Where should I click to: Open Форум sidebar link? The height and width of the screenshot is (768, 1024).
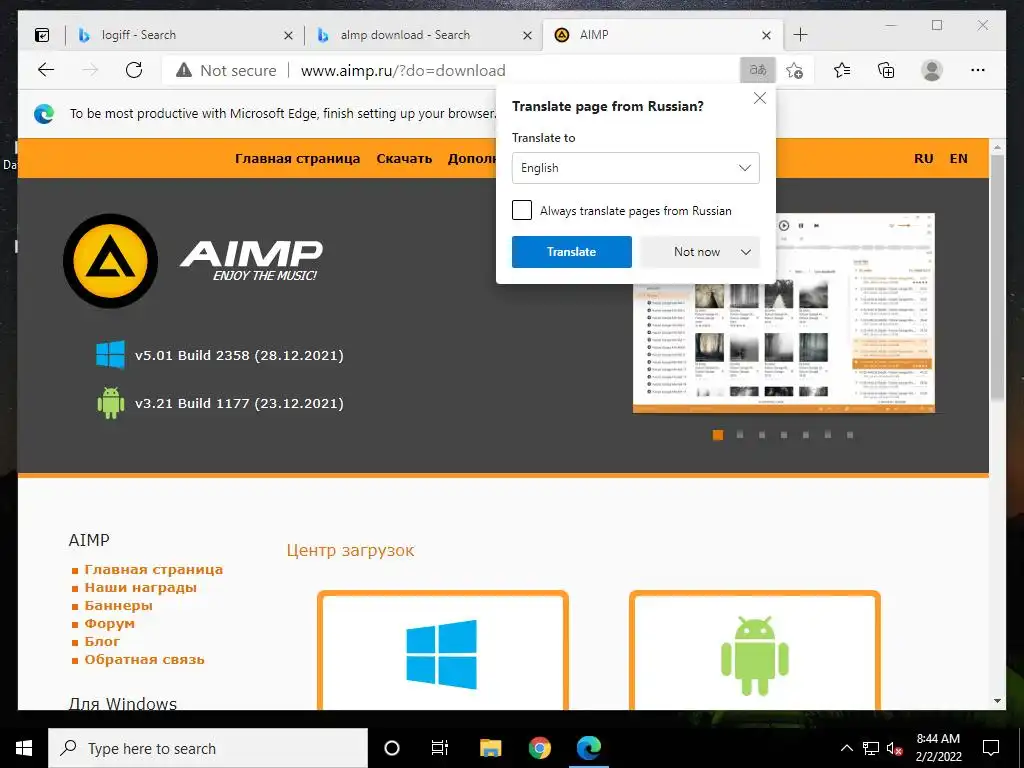(110, 624)
